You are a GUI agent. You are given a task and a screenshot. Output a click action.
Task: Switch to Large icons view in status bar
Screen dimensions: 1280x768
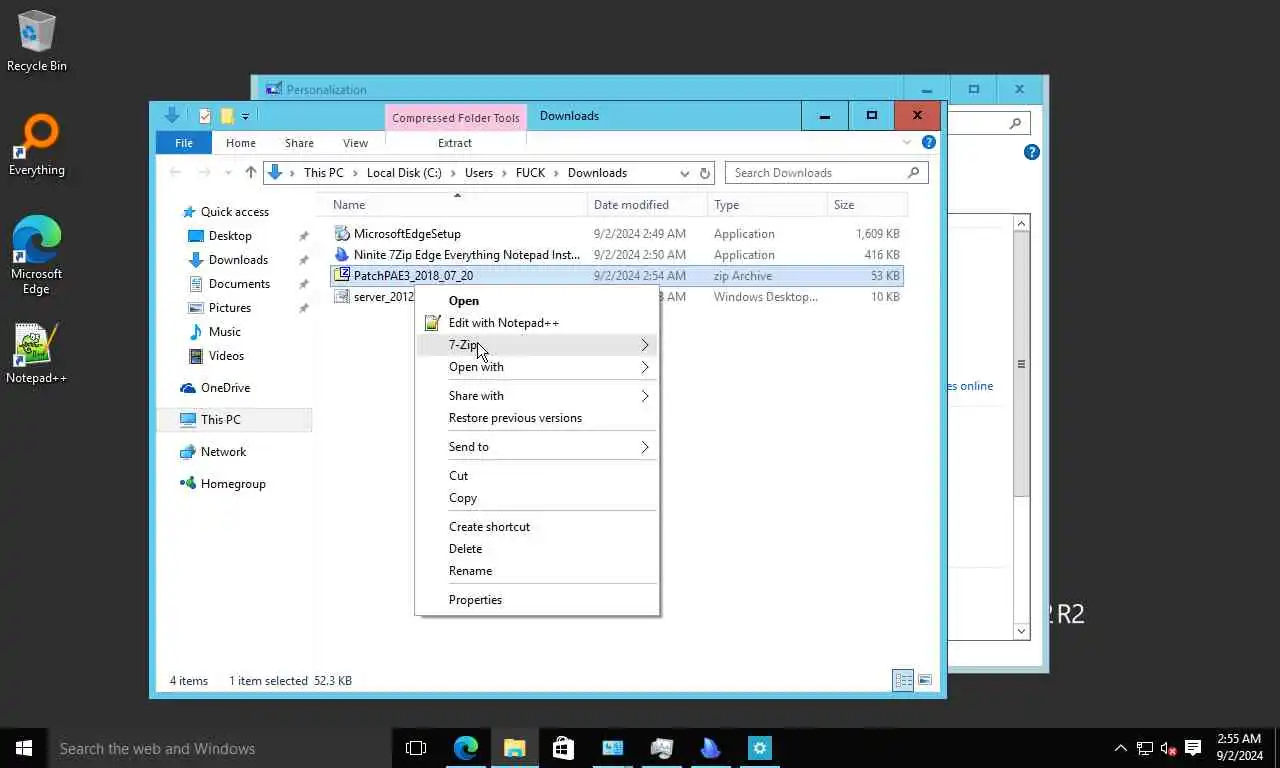click(x=925, y=681)
